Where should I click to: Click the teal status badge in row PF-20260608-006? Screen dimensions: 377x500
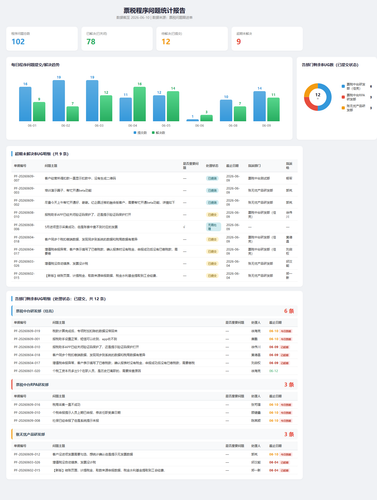pyautogui.click(x=213, y=227)
